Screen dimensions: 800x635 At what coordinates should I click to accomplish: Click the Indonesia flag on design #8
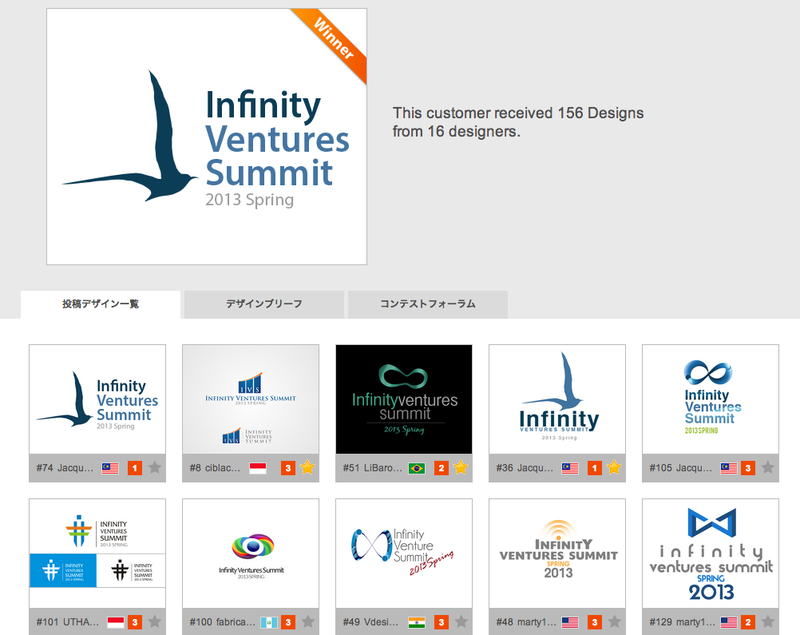tap(258, 468)
